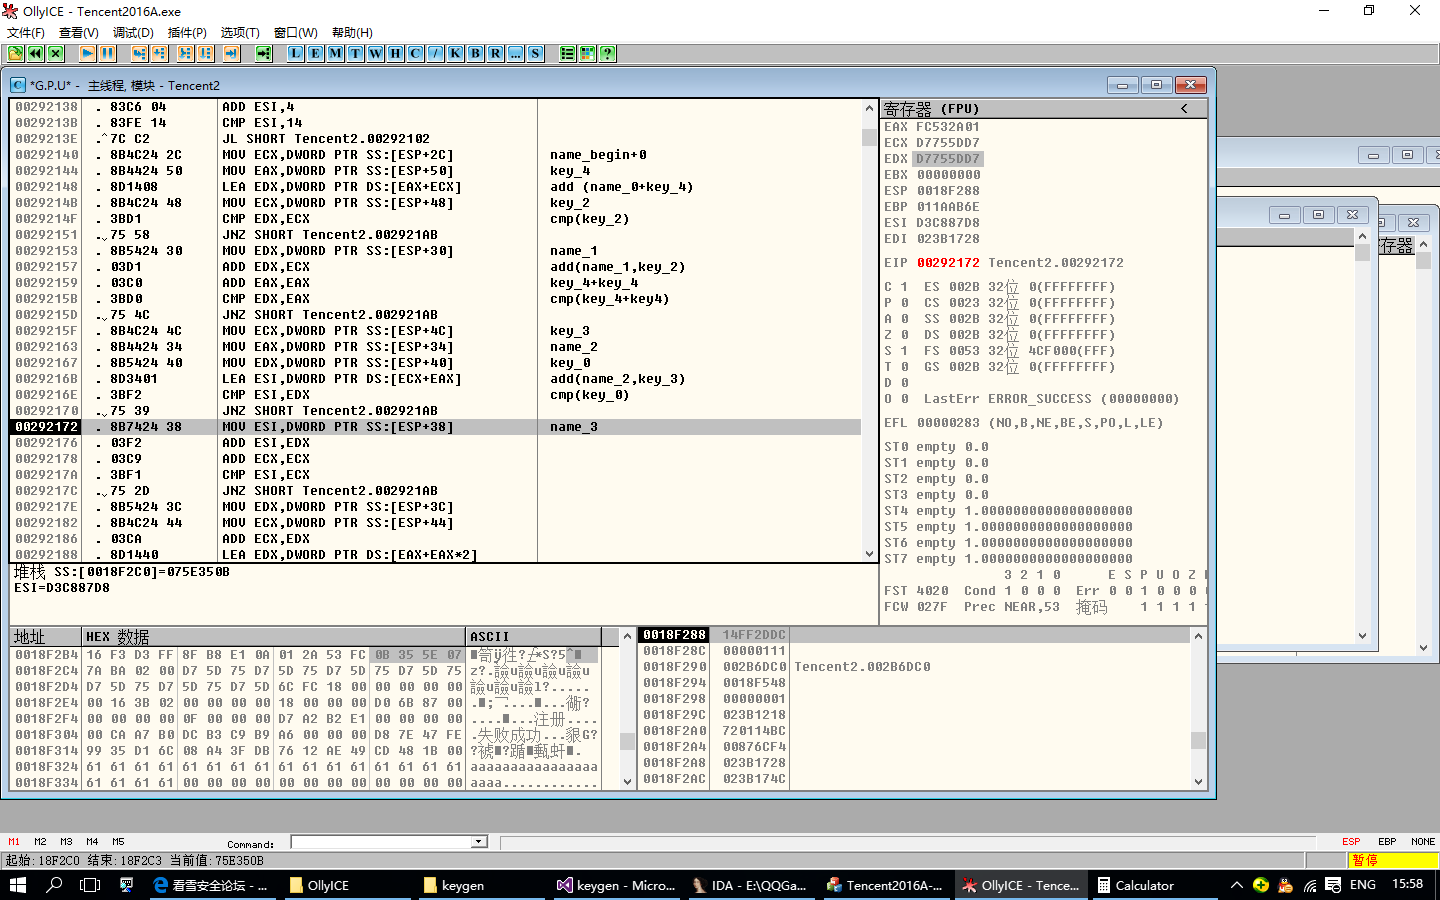Pause execution with the pause icon

[x=107, y=53]
